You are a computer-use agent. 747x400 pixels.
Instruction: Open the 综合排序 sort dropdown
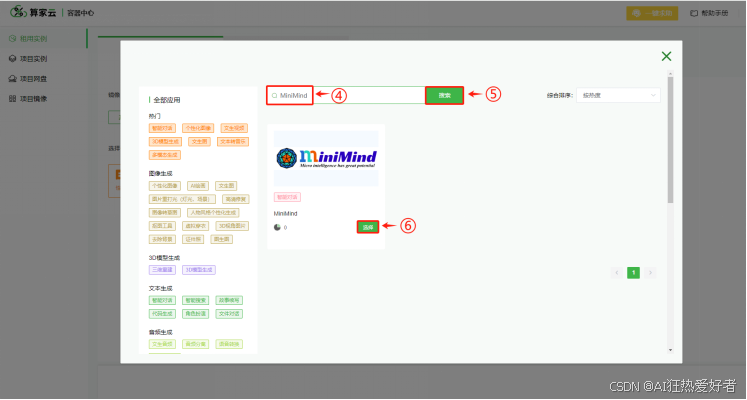tap(618, 95)
